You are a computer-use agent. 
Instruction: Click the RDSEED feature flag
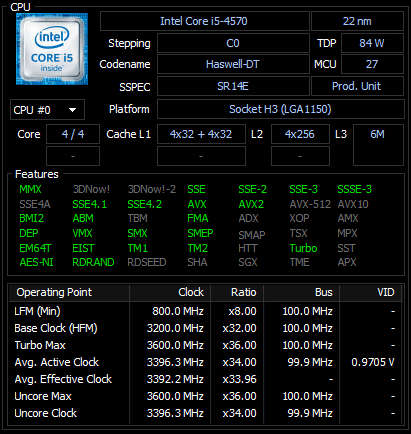click(147, 262)
